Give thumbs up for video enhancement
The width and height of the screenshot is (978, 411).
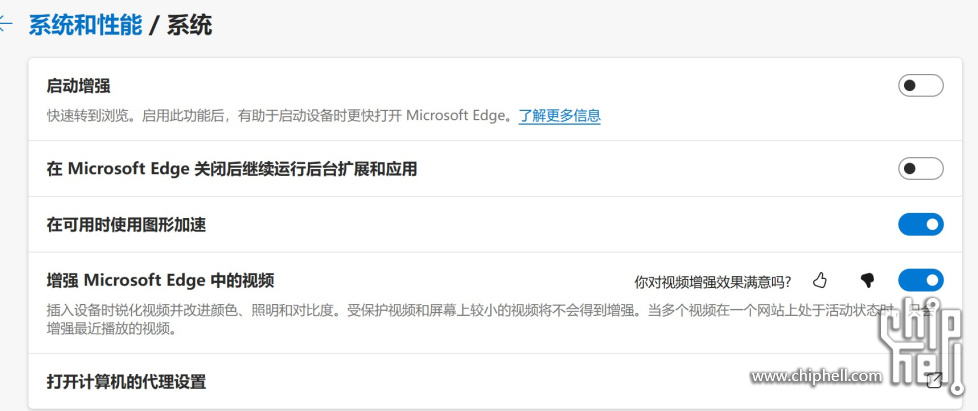pyautogui.click(x=820, y=281)
